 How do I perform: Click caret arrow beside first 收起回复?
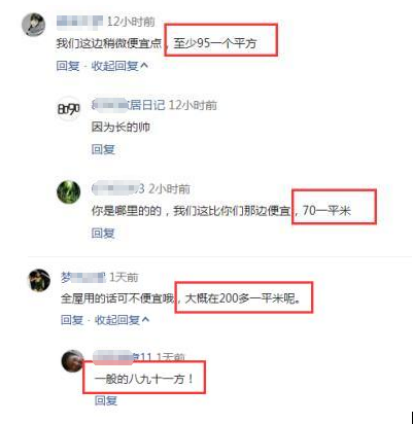pos(144,65)
